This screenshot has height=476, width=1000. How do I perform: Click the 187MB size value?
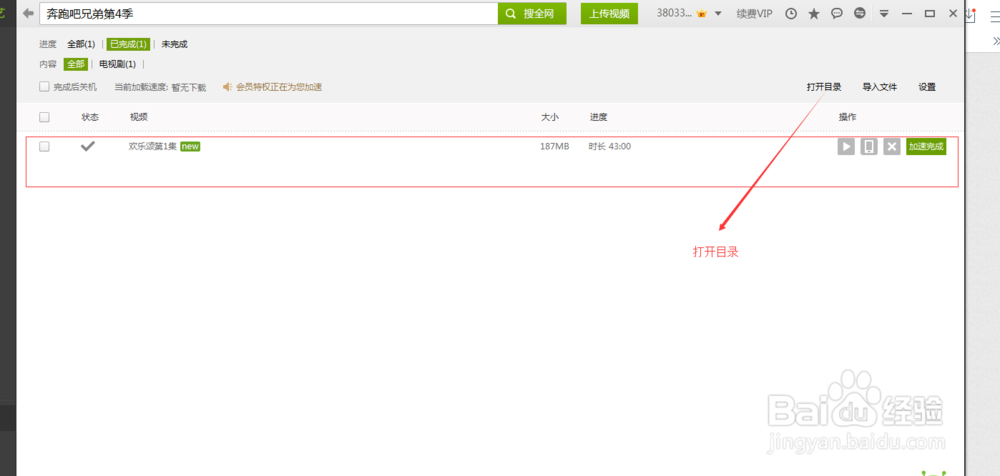[554, 146]
